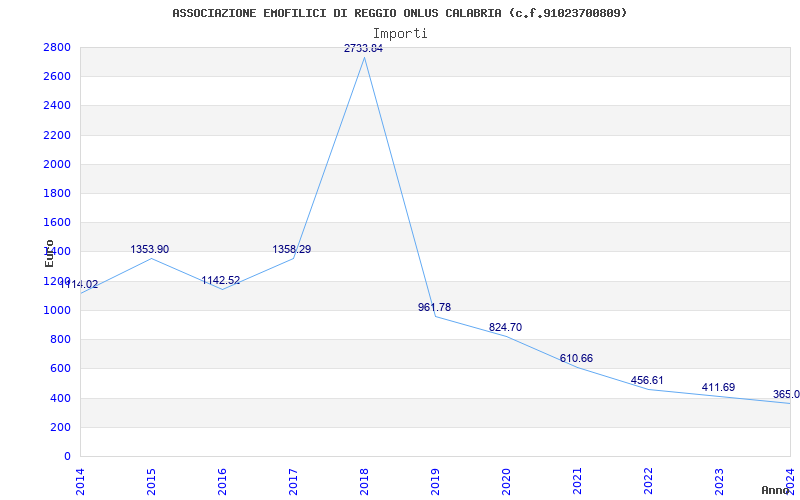Click the 800 y-axis tick label
Image resolution: width=800 pixels, height=500 pixels.
pyautogui.click(x=60, y=339)
